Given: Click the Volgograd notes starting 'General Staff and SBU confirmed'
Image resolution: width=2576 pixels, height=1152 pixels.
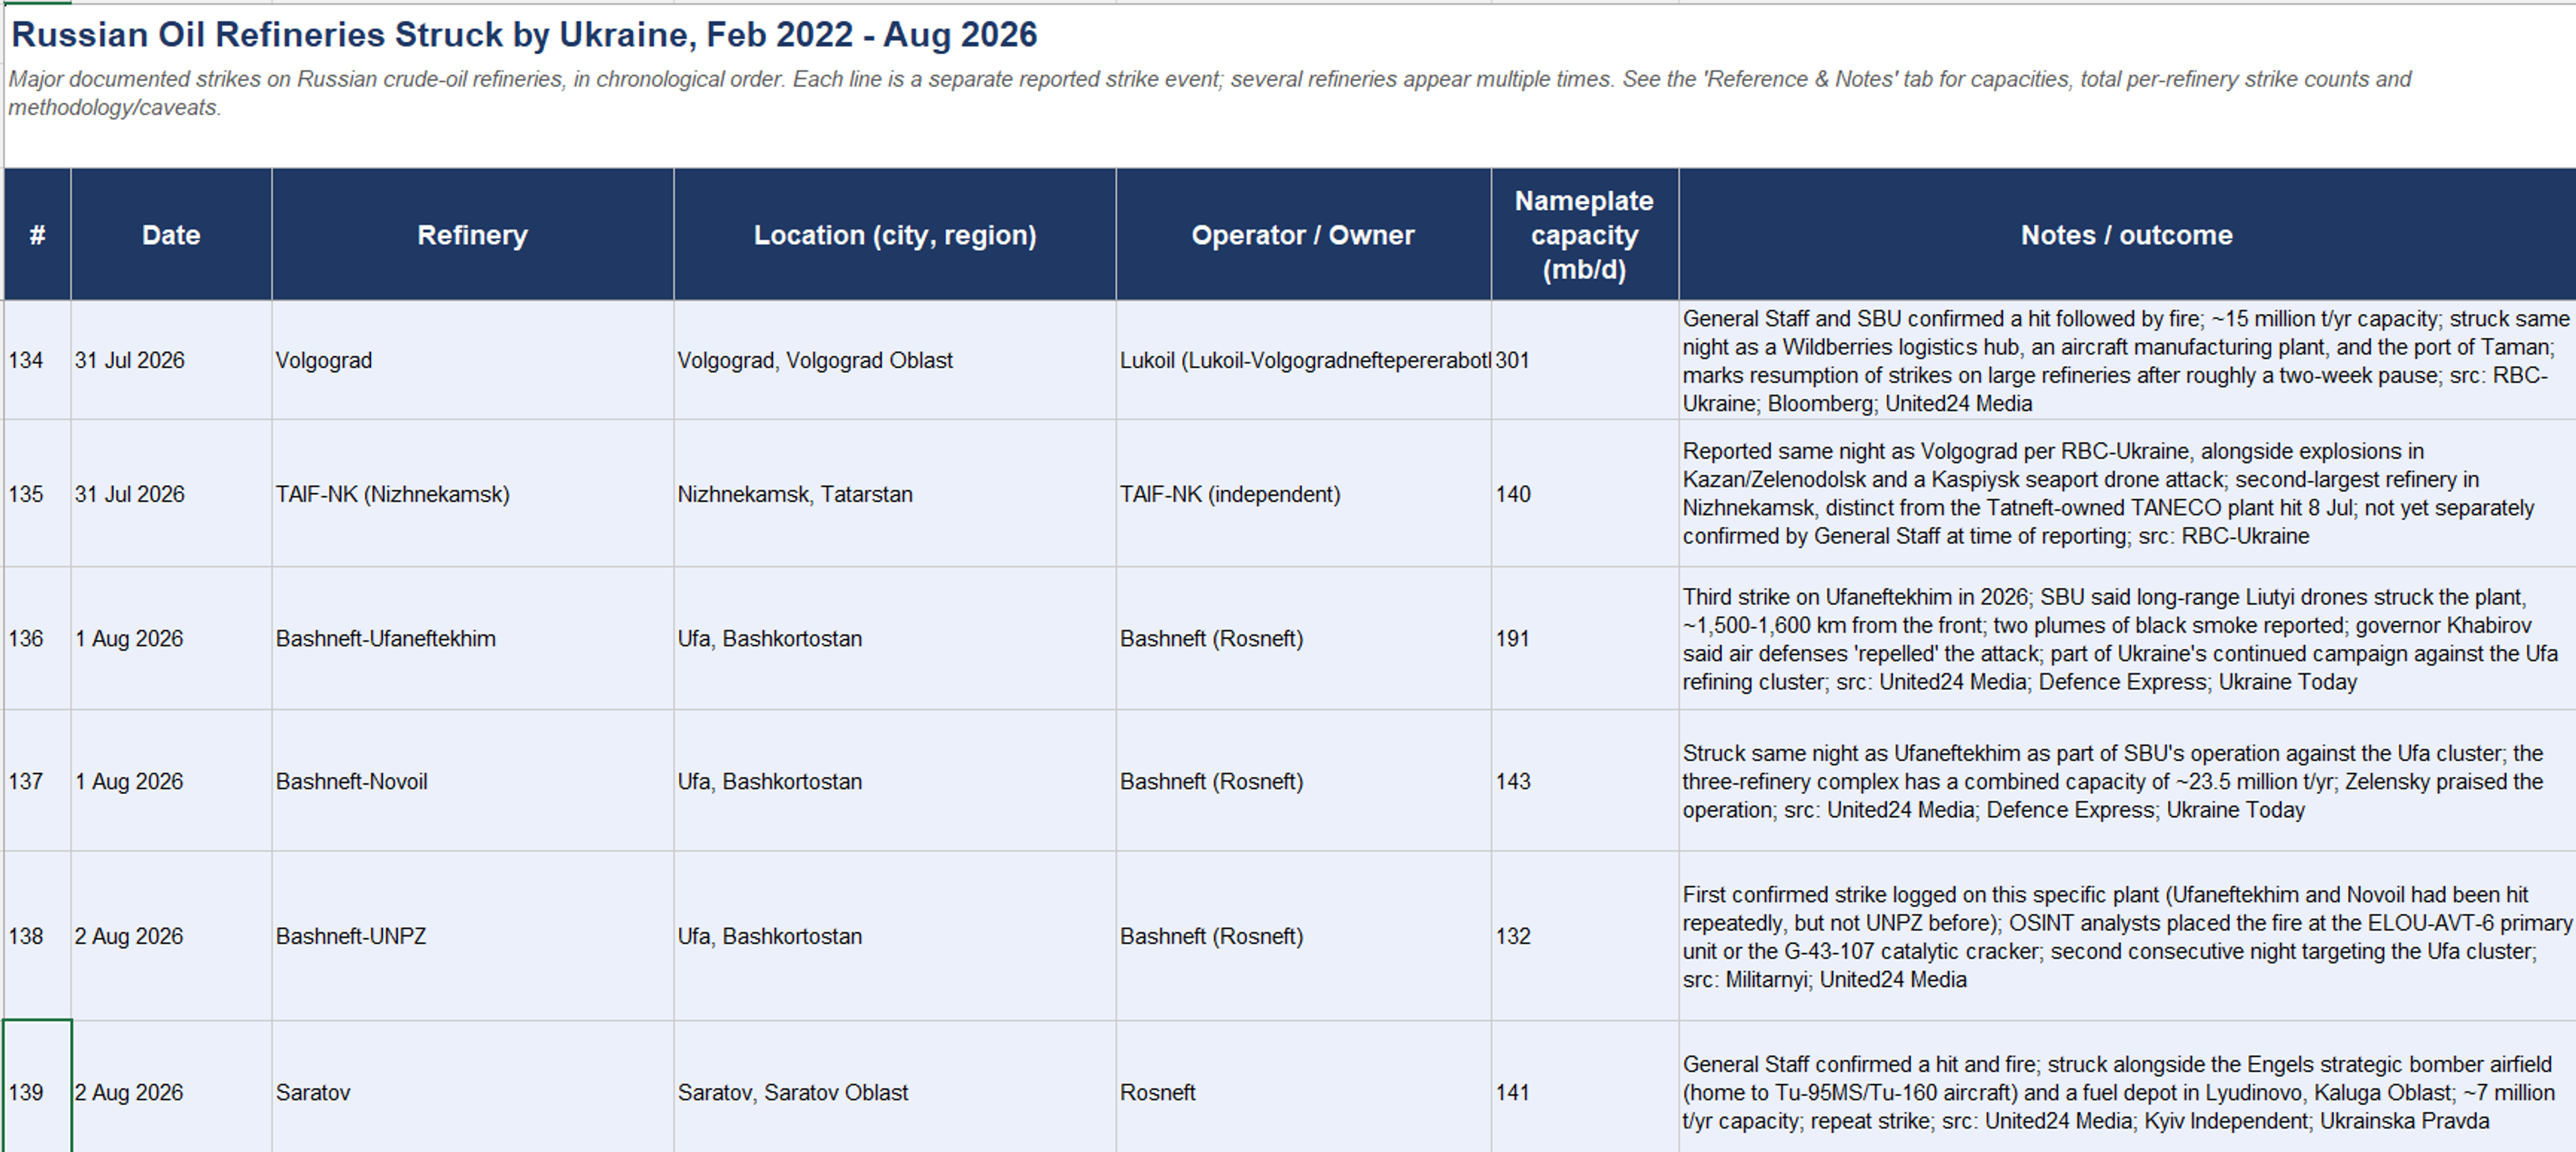Looking at the screenshot, I should [x=2127, y=360].
